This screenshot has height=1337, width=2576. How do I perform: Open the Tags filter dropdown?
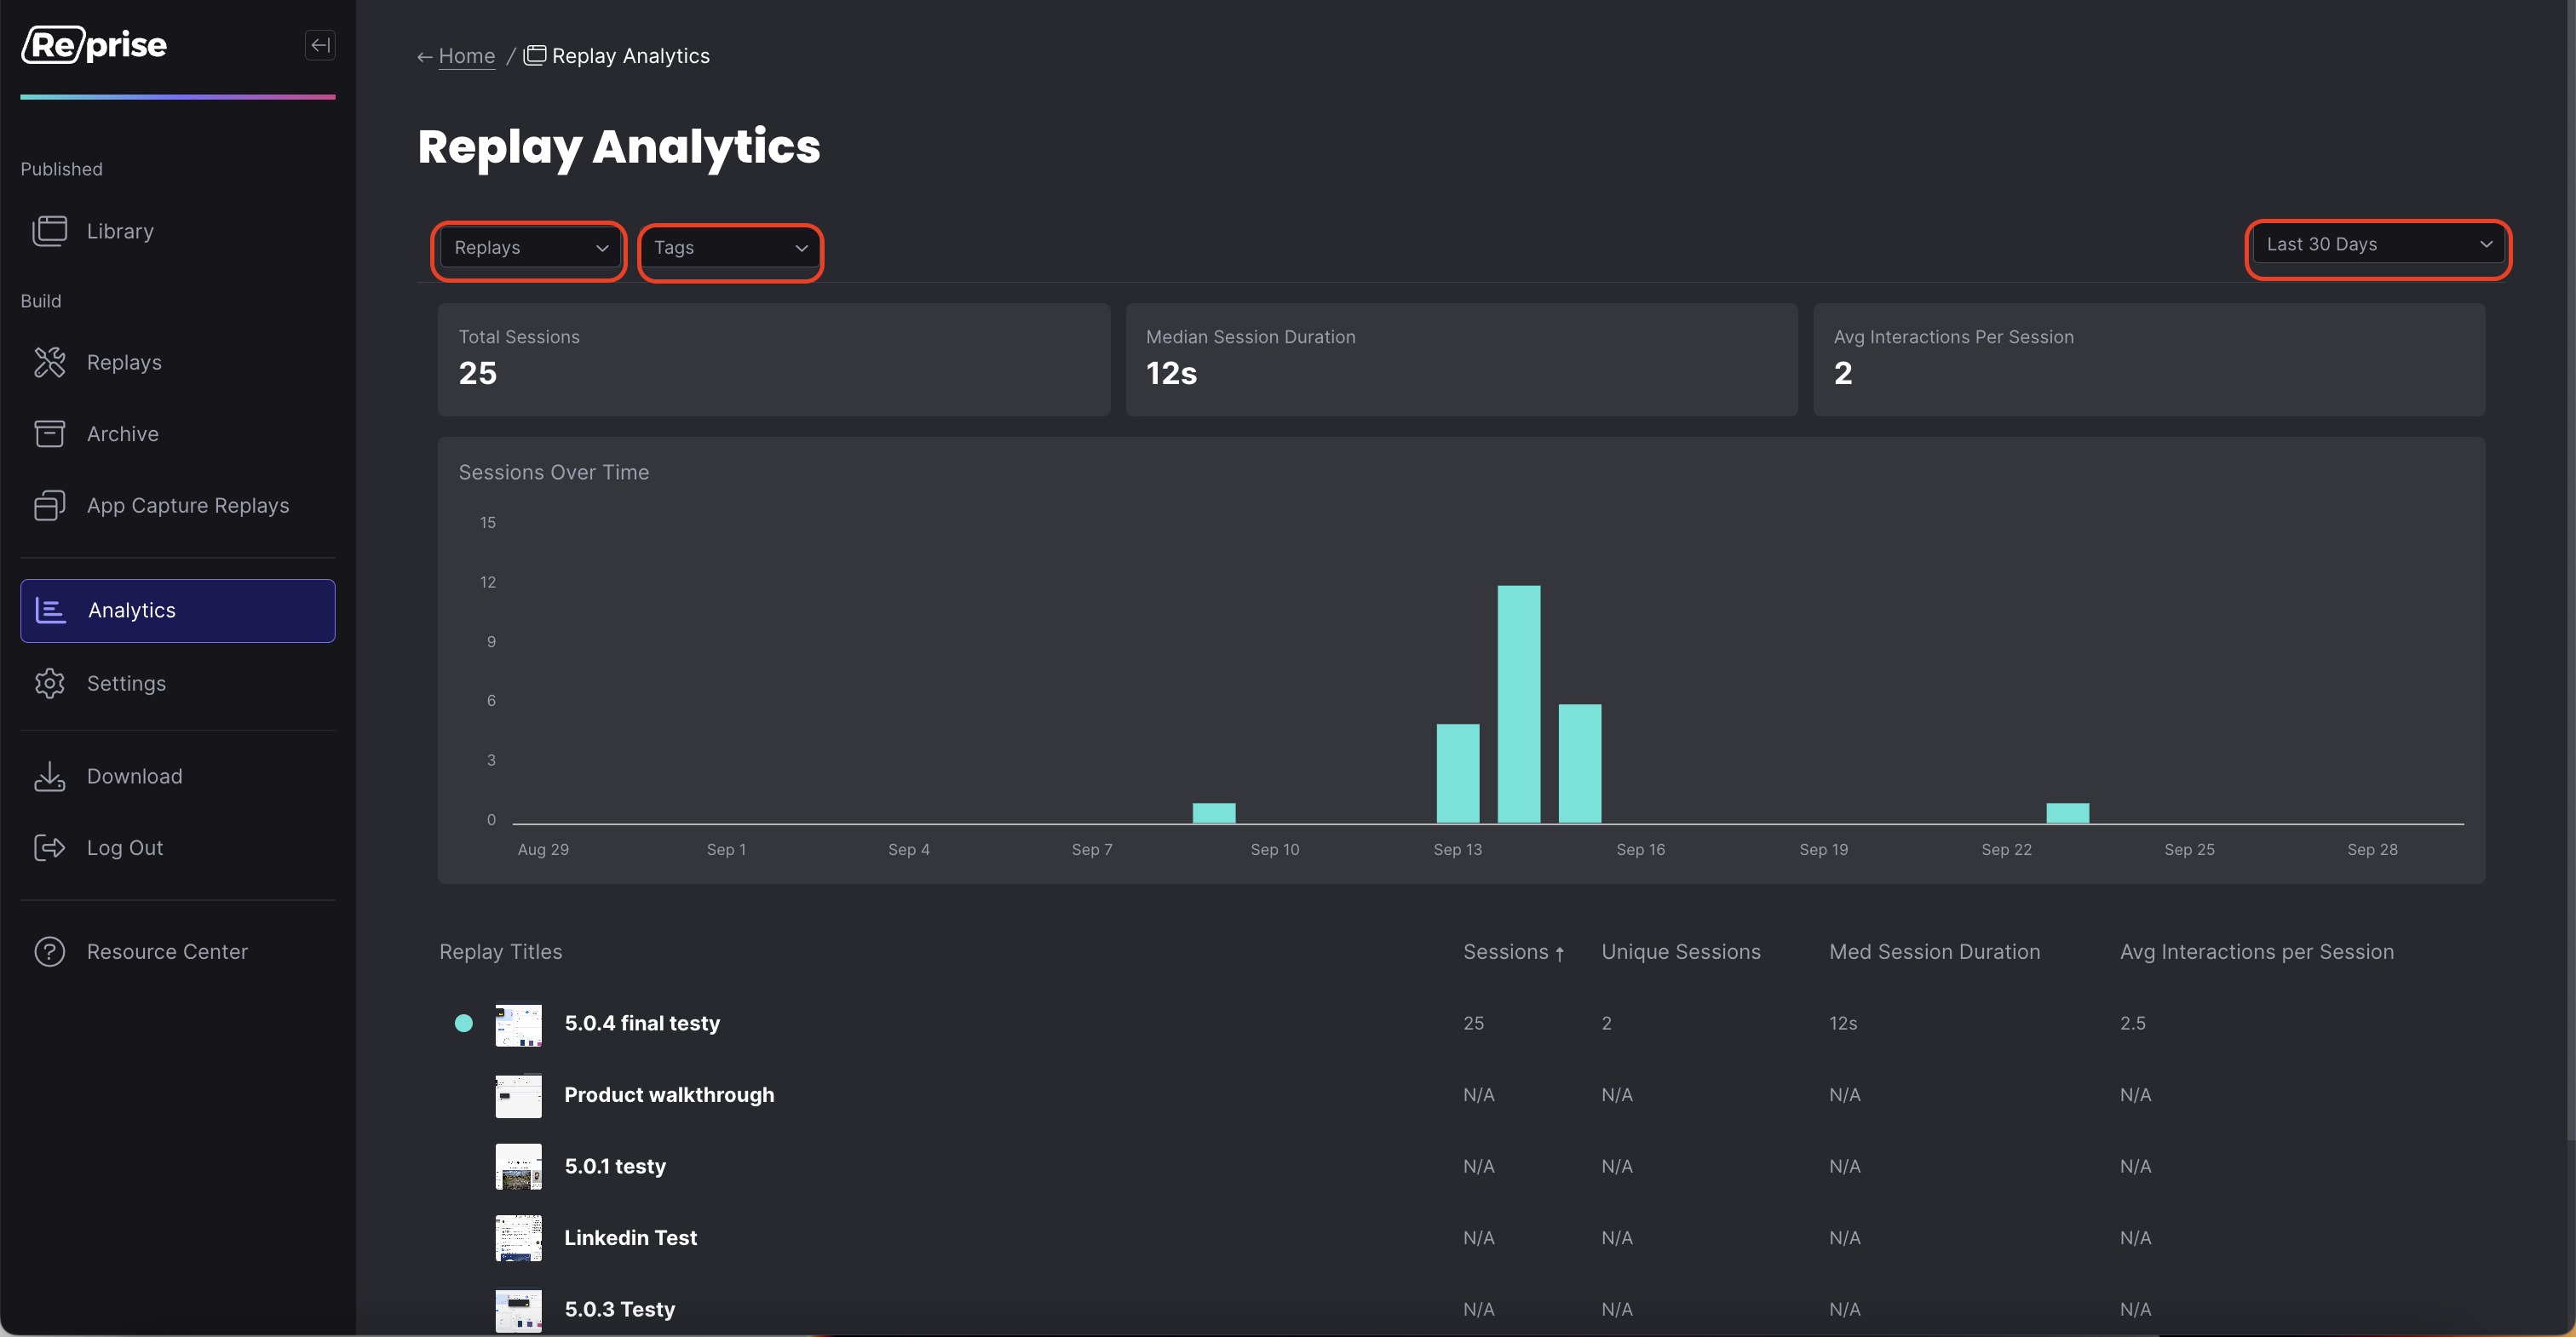[730, 248]
